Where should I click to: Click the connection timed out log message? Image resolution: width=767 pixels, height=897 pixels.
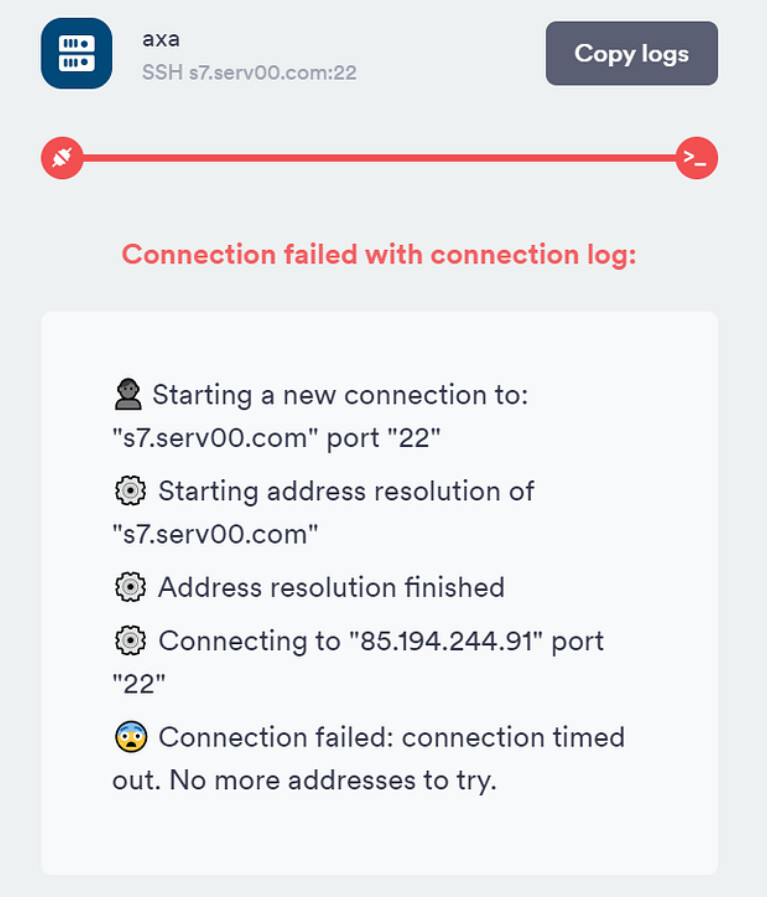368,758
